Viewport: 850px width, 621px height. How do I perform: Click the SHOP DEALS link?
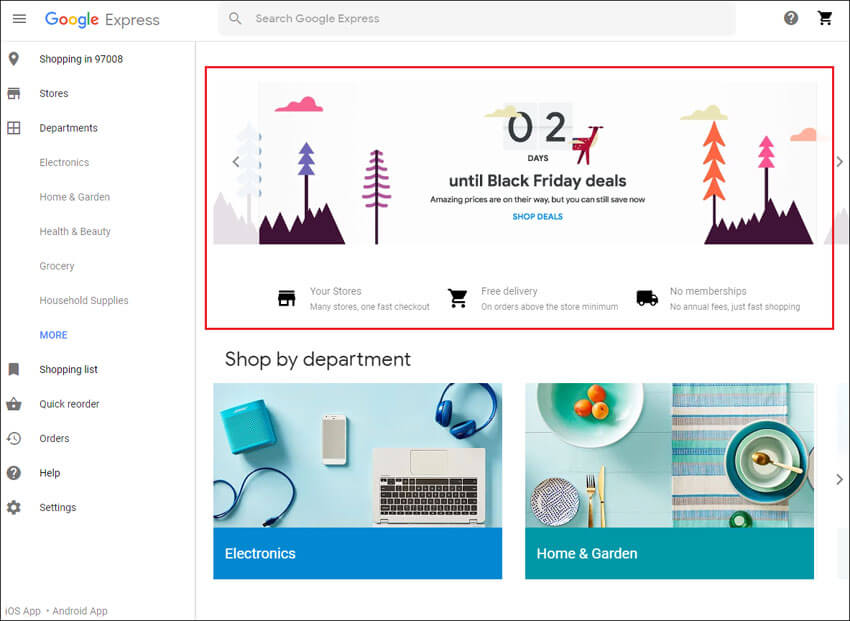tap(538, 217)
